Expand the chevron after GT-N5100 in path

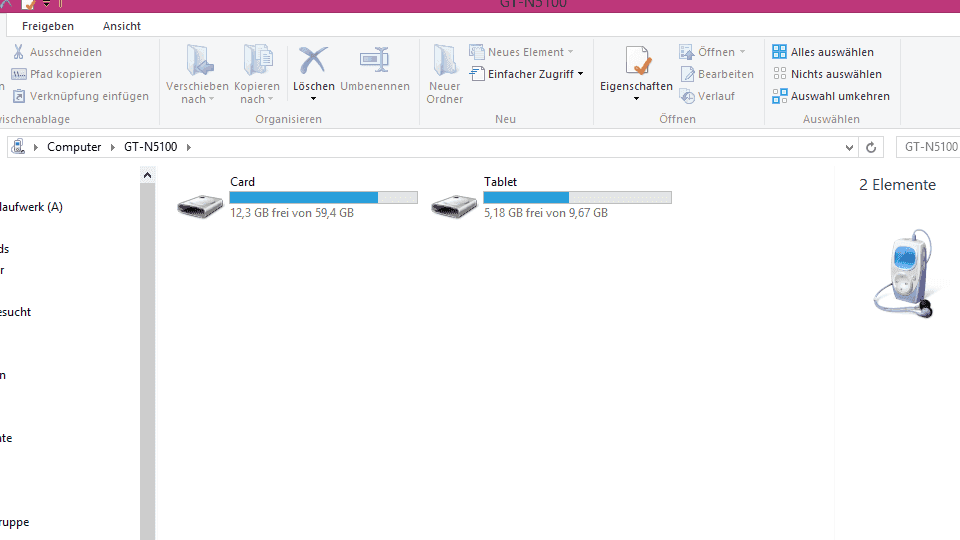[x=189, y=147]
